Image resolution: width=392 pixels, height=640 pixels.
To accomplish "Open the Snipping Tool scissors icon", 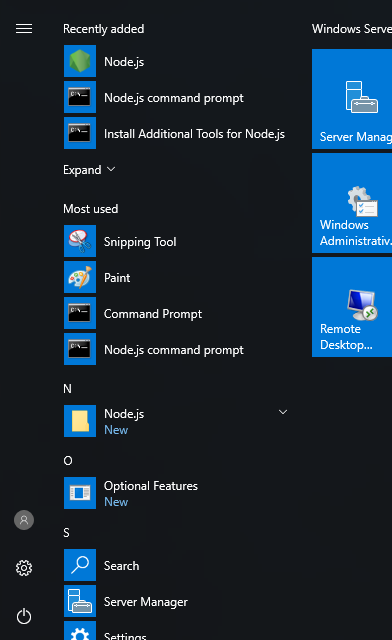I will click(80, 241).
